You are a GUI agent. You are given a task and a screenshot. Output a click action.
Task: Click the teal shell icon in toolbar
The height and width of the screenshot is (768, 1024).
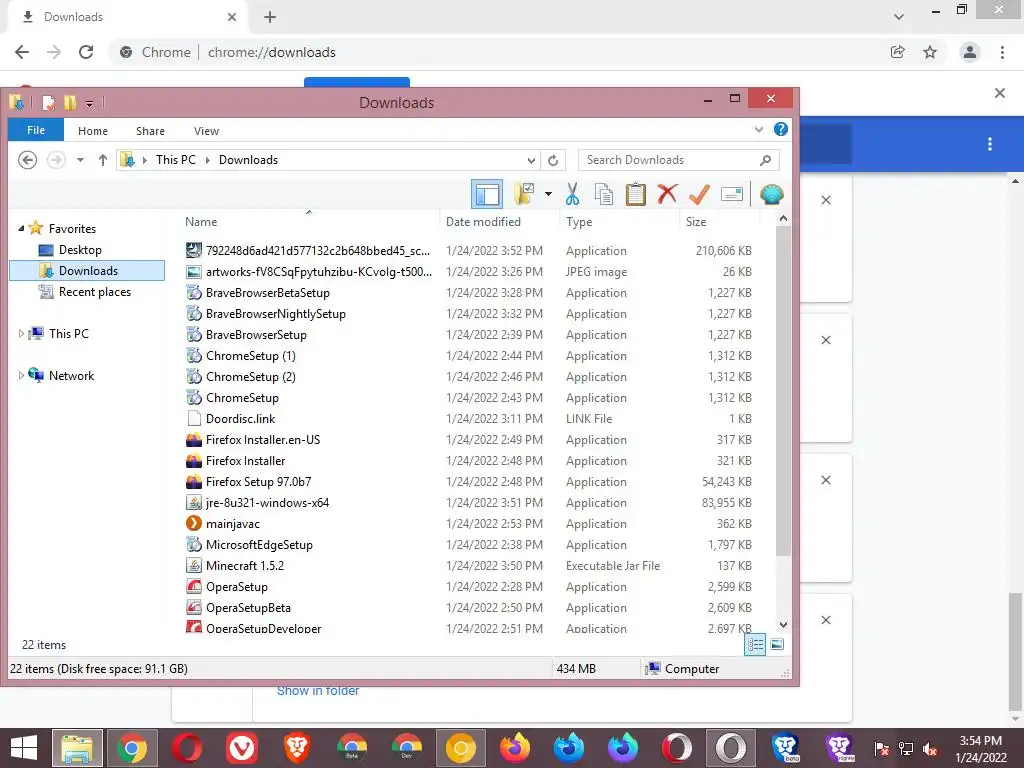coord(771,194)
